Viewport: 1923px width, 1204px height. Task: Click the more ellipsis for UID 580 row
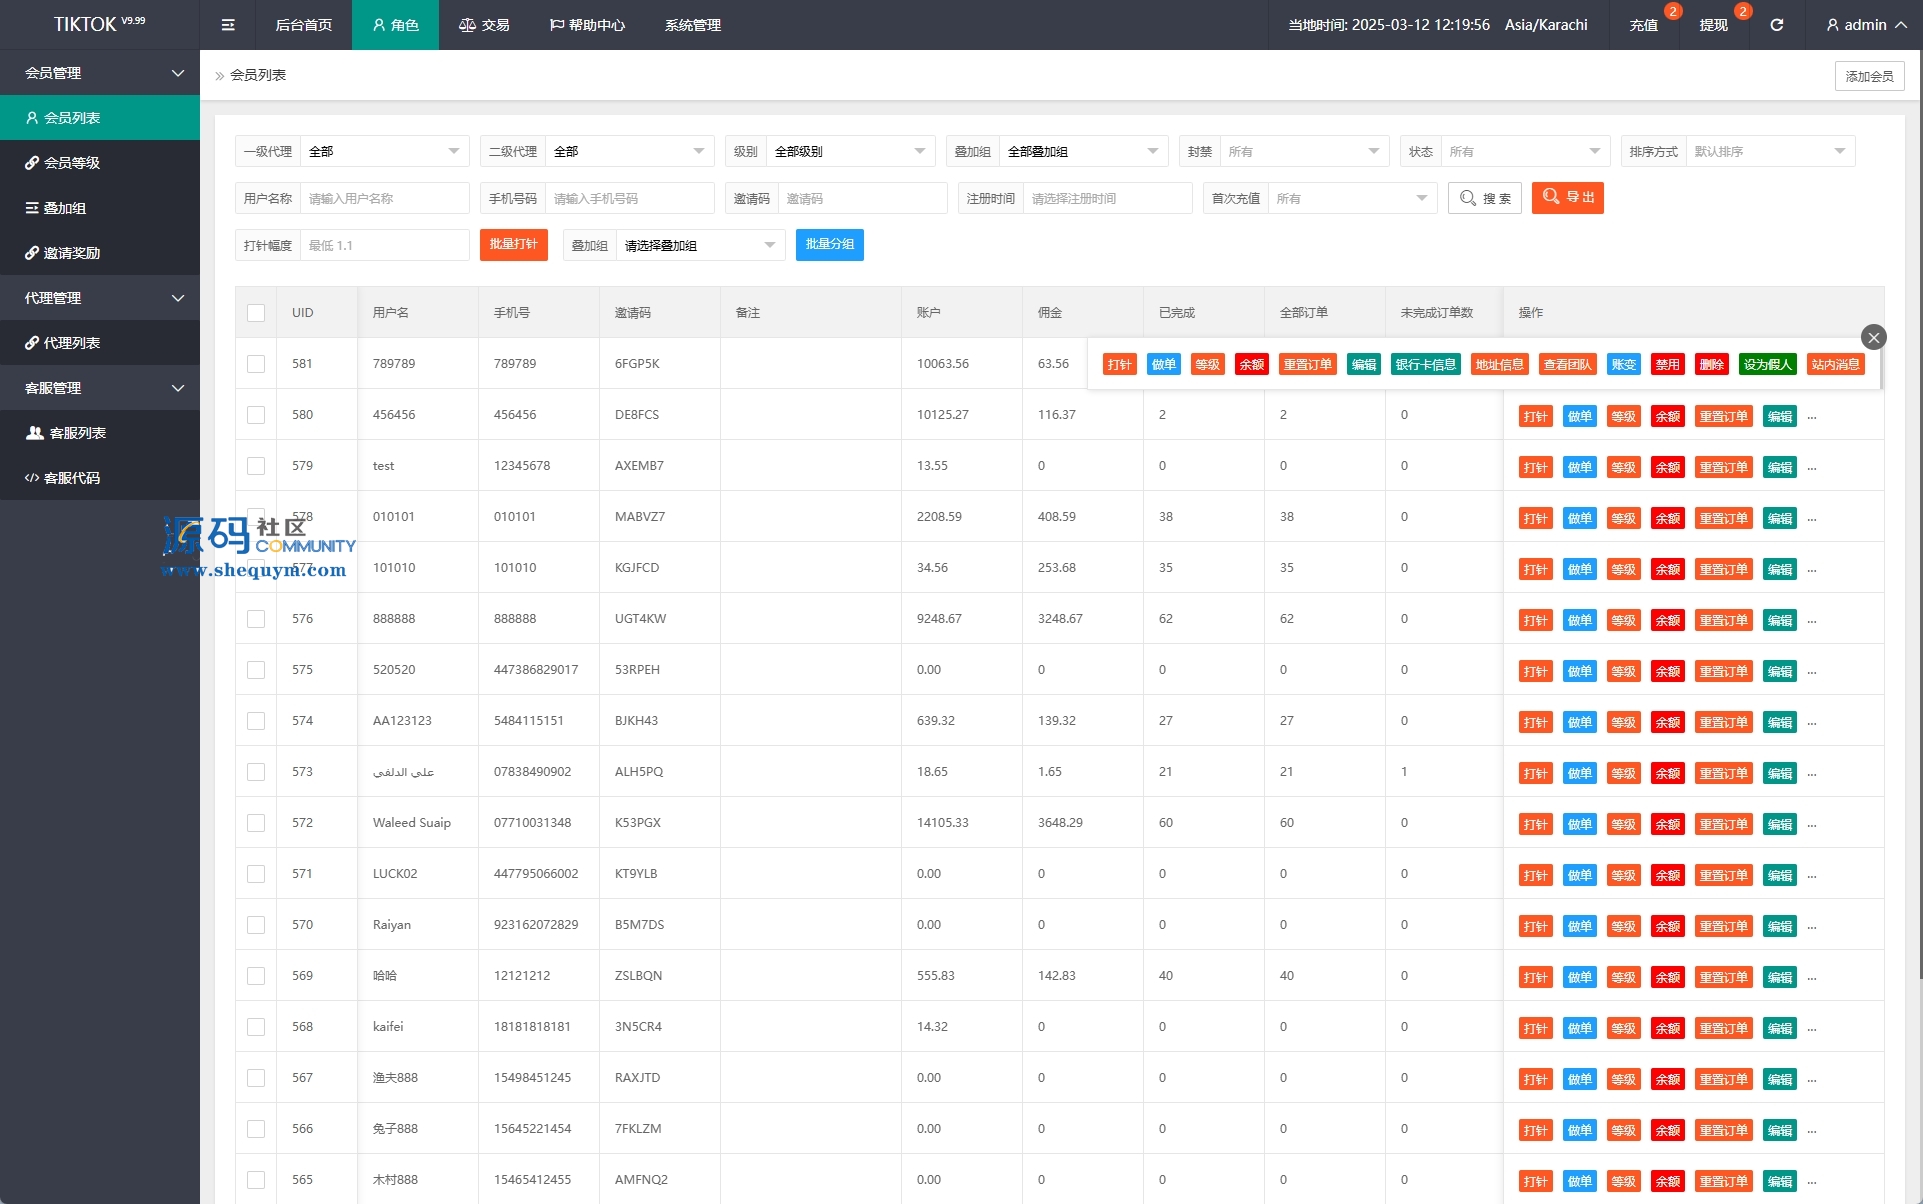[x=1812, y=417]
